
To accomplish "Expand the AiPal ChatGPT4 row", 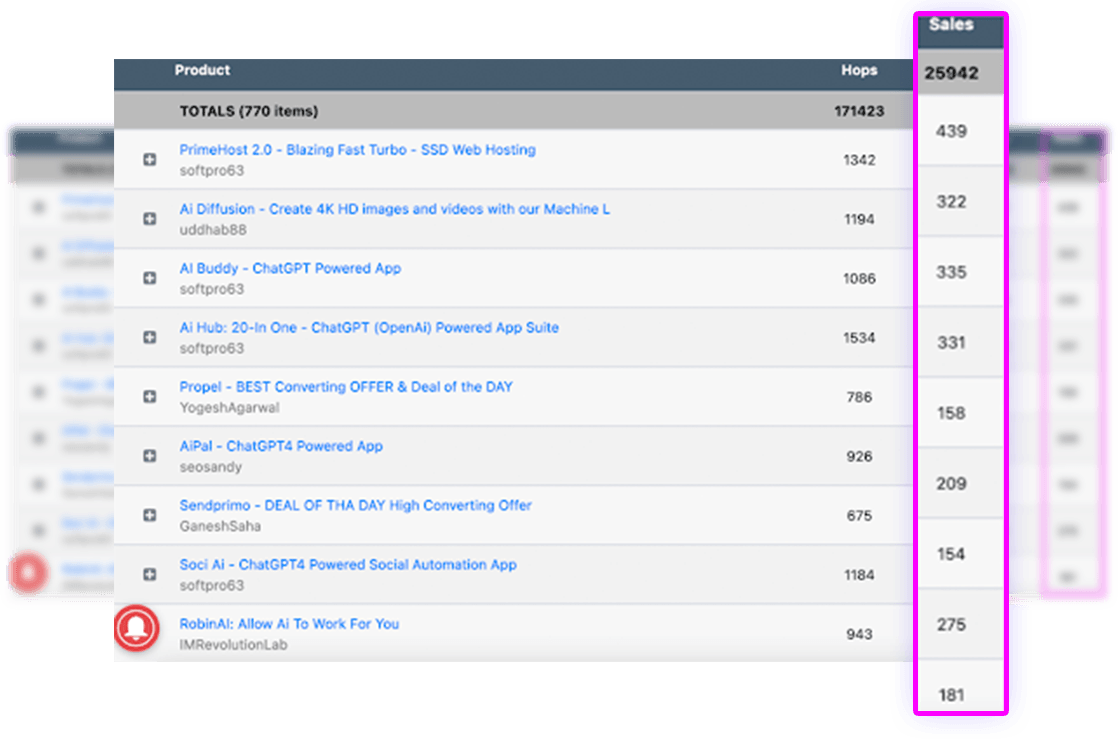I will pyautogui.click(x=150, y=456).
